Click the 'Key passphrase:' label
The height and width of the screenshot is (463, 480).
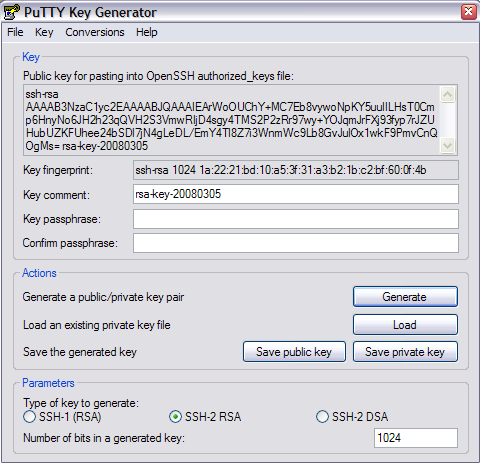[62, 219]
